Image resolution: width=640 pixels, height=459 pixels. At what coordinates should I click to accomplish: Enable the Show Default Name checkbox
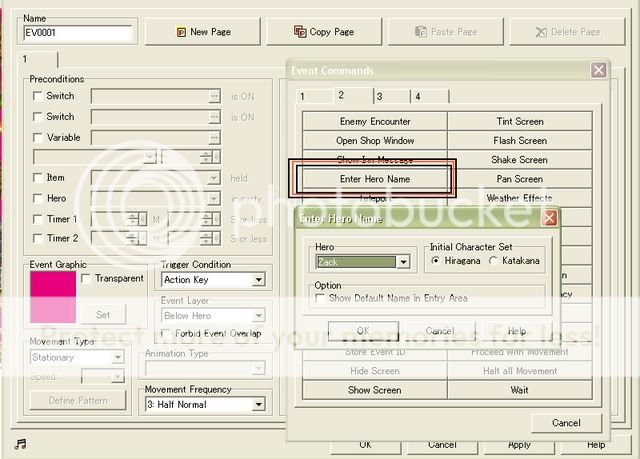(x=321, y=299)
